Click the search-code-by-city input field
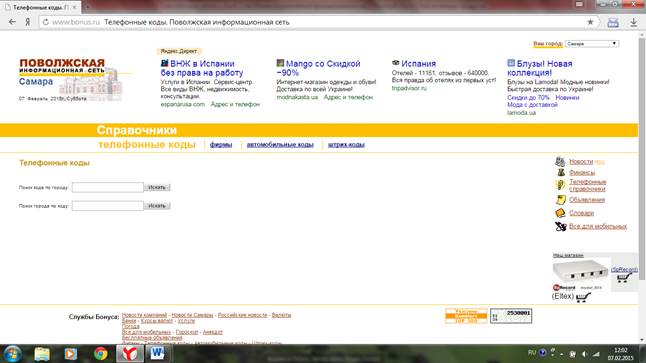This screenshot has height=363, width=646. click(x=108, y=187)
